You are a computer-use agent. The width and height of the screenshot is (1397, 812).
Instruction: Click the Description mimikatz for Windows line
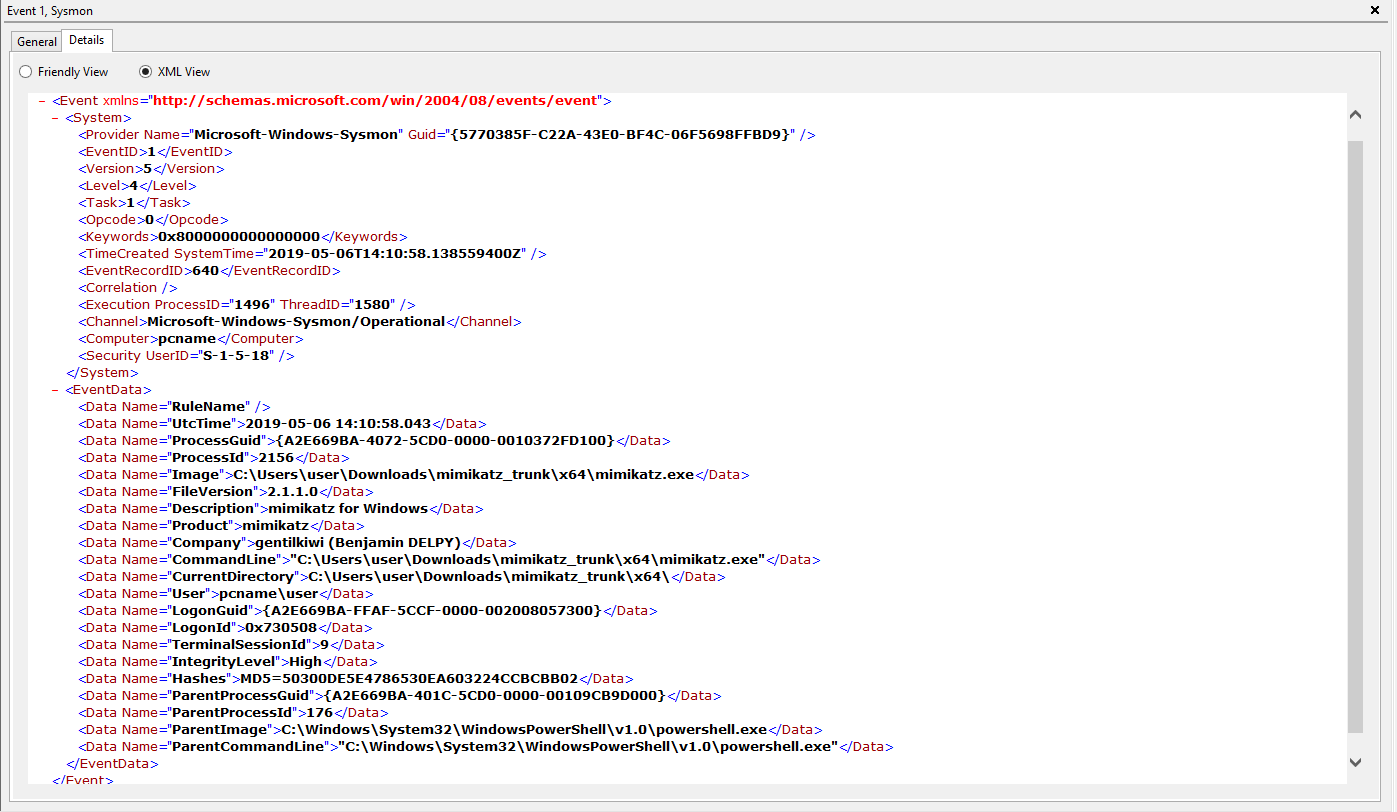[x=281, y=509]
